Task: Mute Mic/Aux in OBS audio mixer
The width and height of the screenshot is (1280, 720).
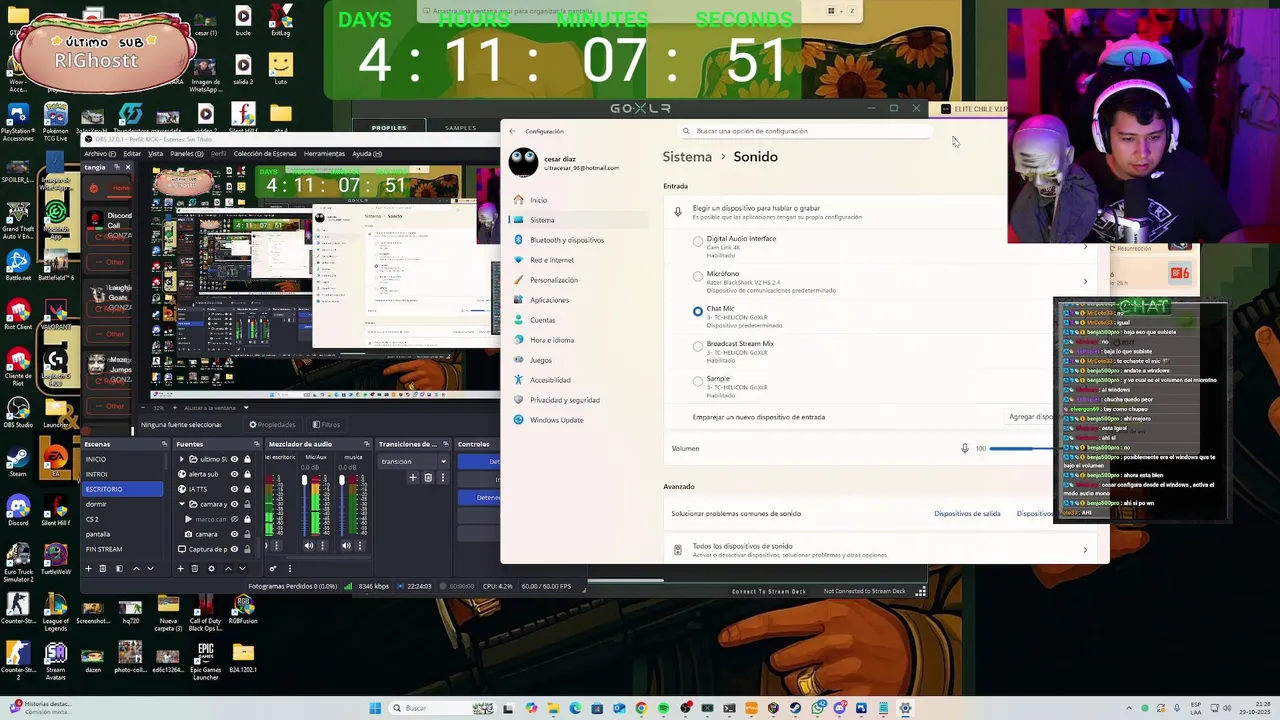Action: click(309, 545)
